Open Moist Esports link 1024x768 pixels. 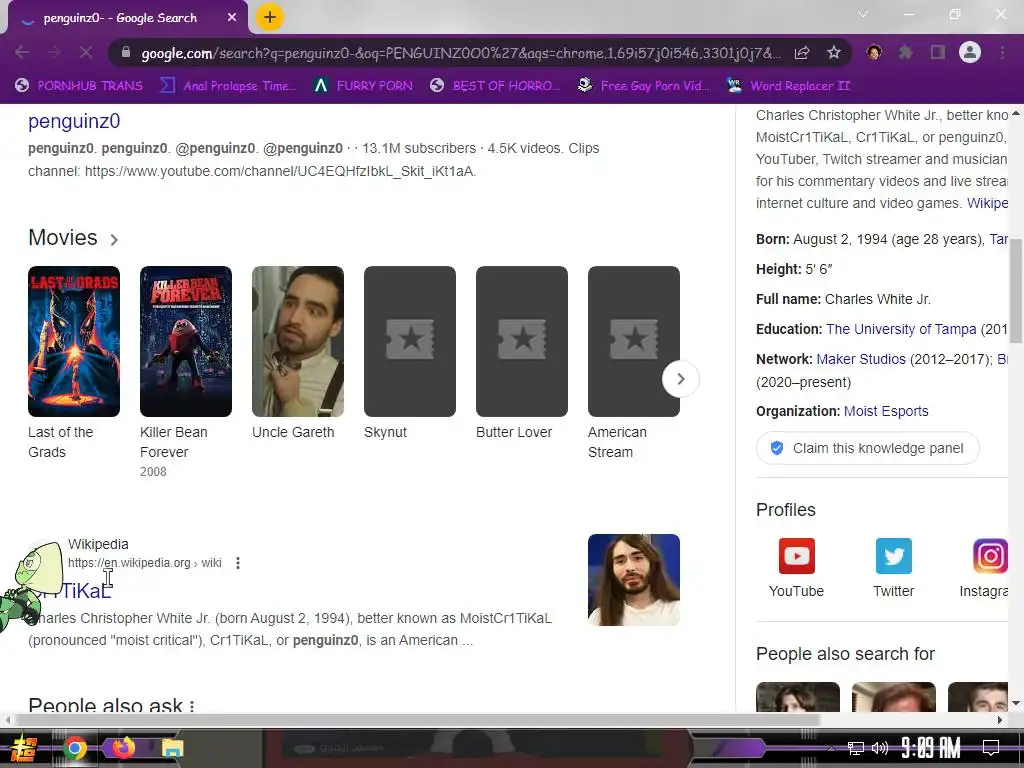coord(886,411)
